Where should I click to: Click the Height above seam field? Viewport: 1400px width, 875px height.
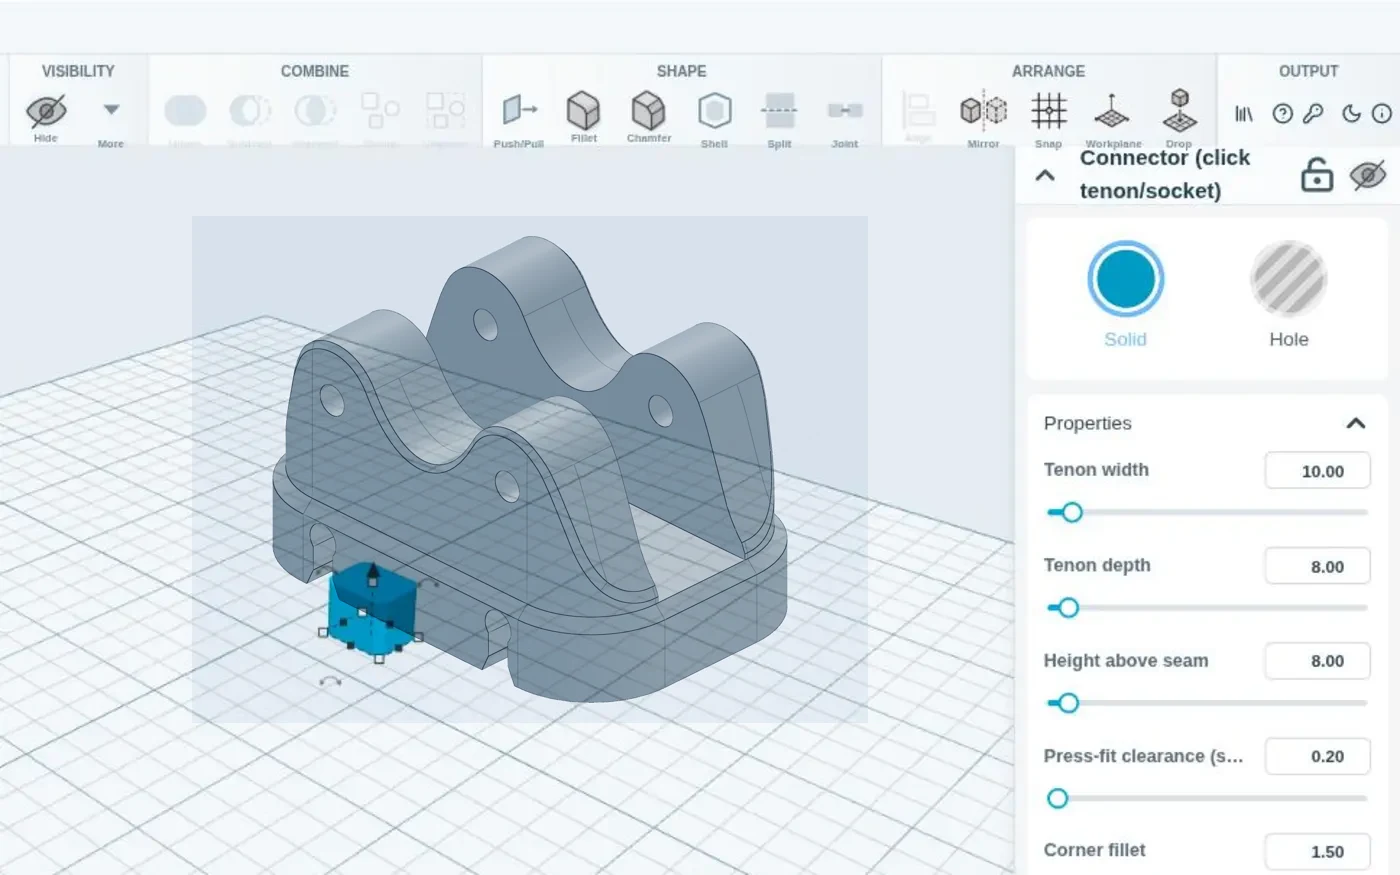1317,661
